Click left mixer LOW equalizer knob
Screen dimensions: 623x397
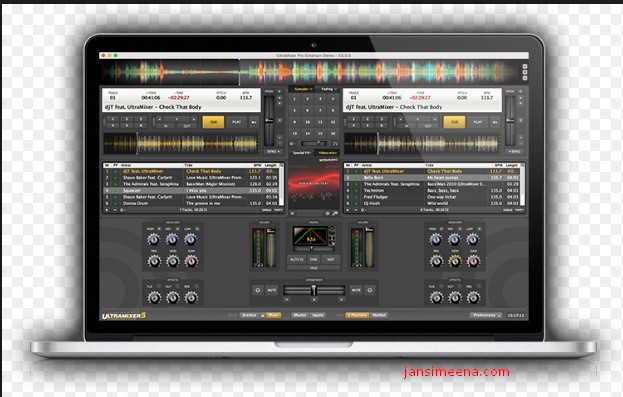(190, 239)
